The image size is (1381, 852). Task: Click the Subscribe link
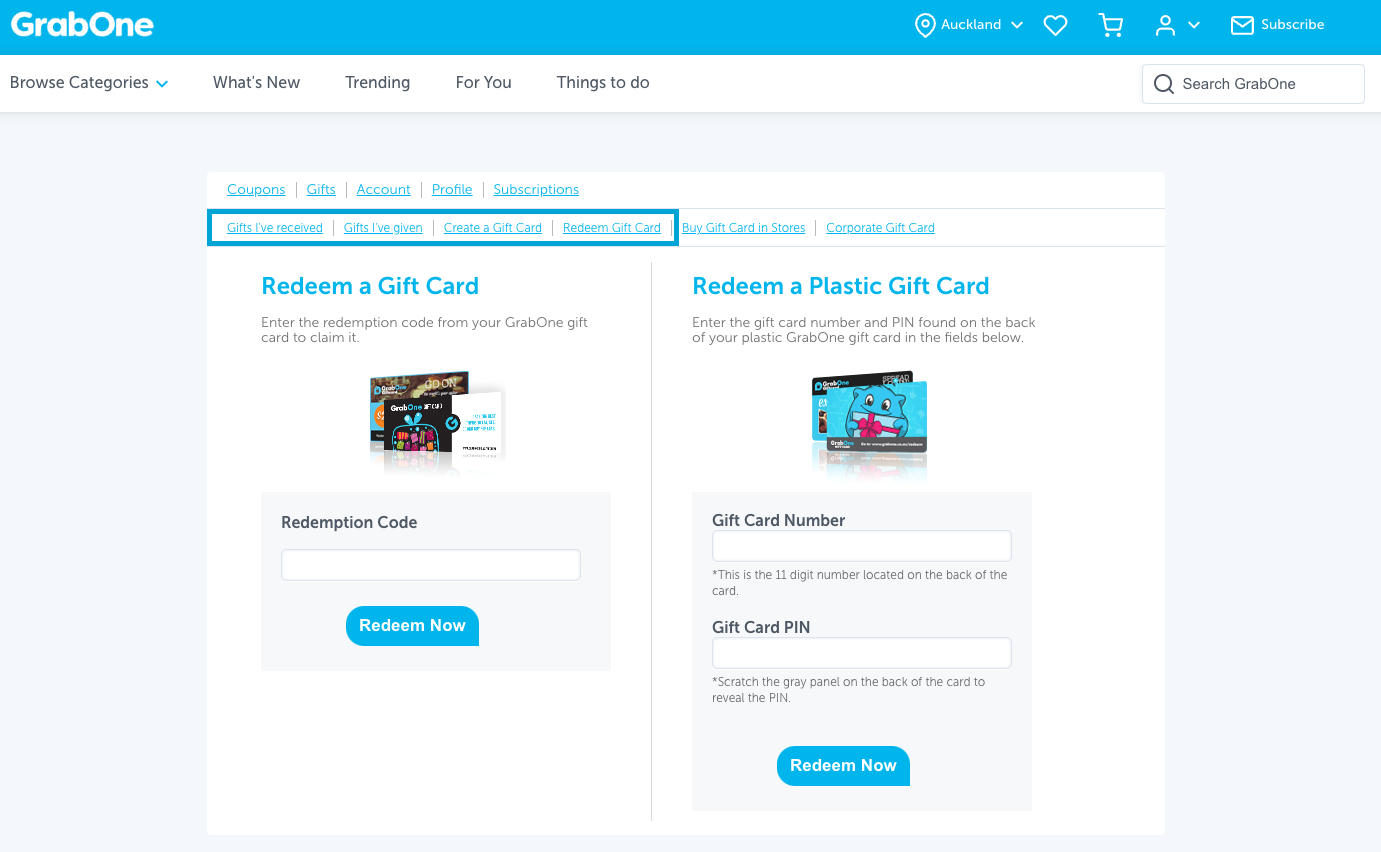tap(1292, 25)
